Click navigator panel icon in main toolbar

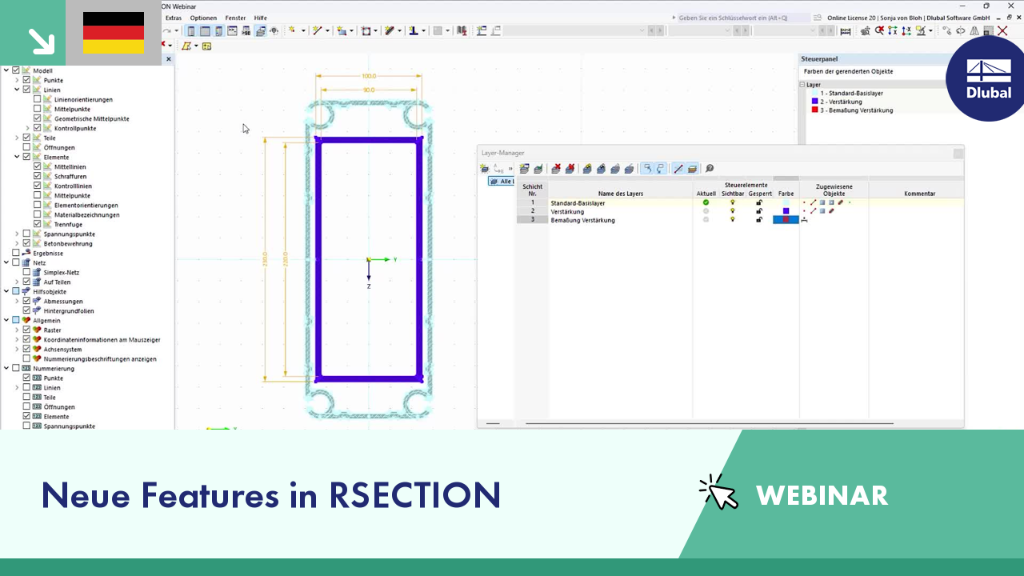pos(191,31)
